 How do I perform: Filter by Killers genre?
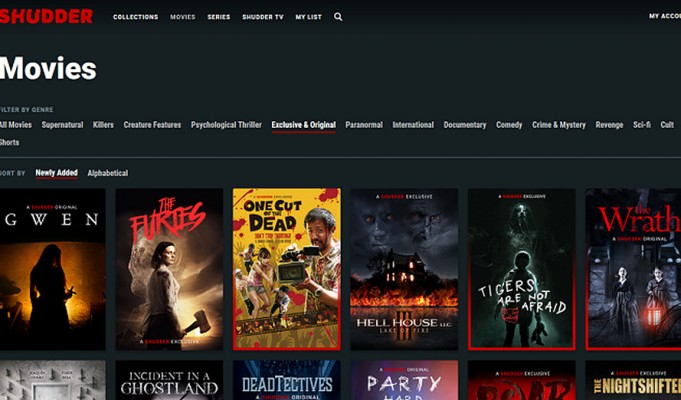coord(103,125)
